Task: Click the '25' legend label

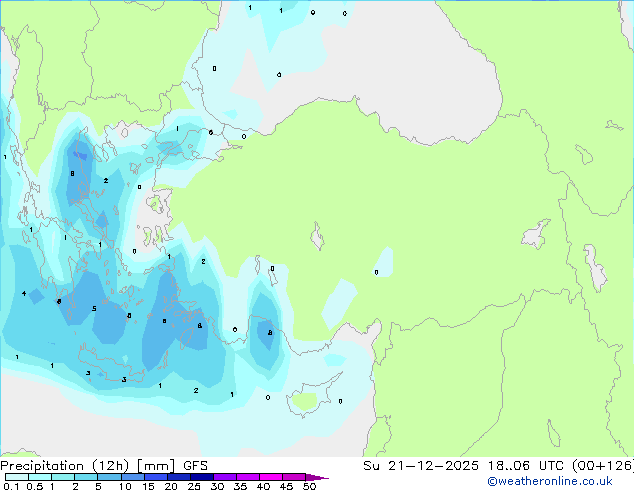Action: tap(194, 486)
